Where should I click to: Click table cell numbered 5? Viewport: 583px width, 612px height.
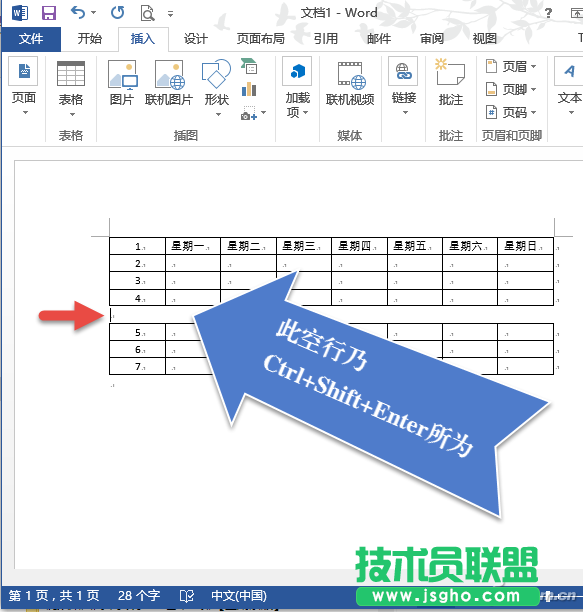pos(137,332)
